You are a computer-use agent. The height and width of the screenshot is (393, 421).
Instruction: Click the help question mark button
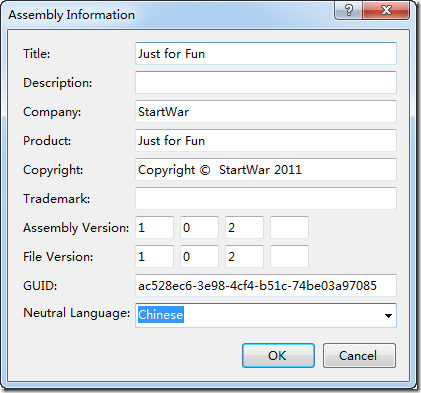(x=349, y=10)
